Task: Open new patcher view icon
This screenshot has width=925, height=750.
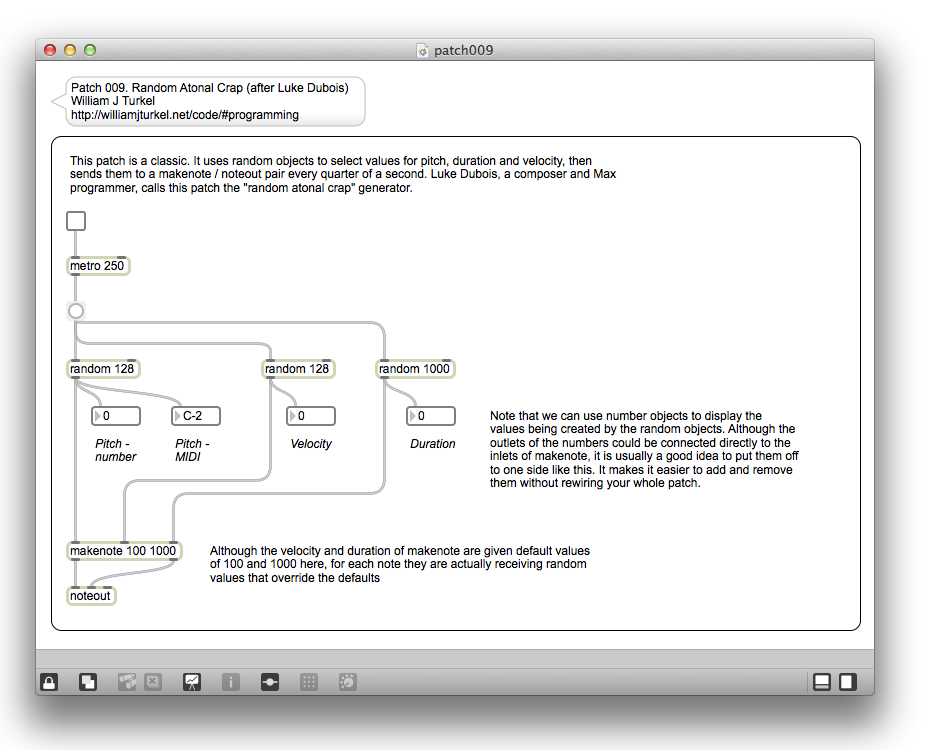Action: pos(88,682)
